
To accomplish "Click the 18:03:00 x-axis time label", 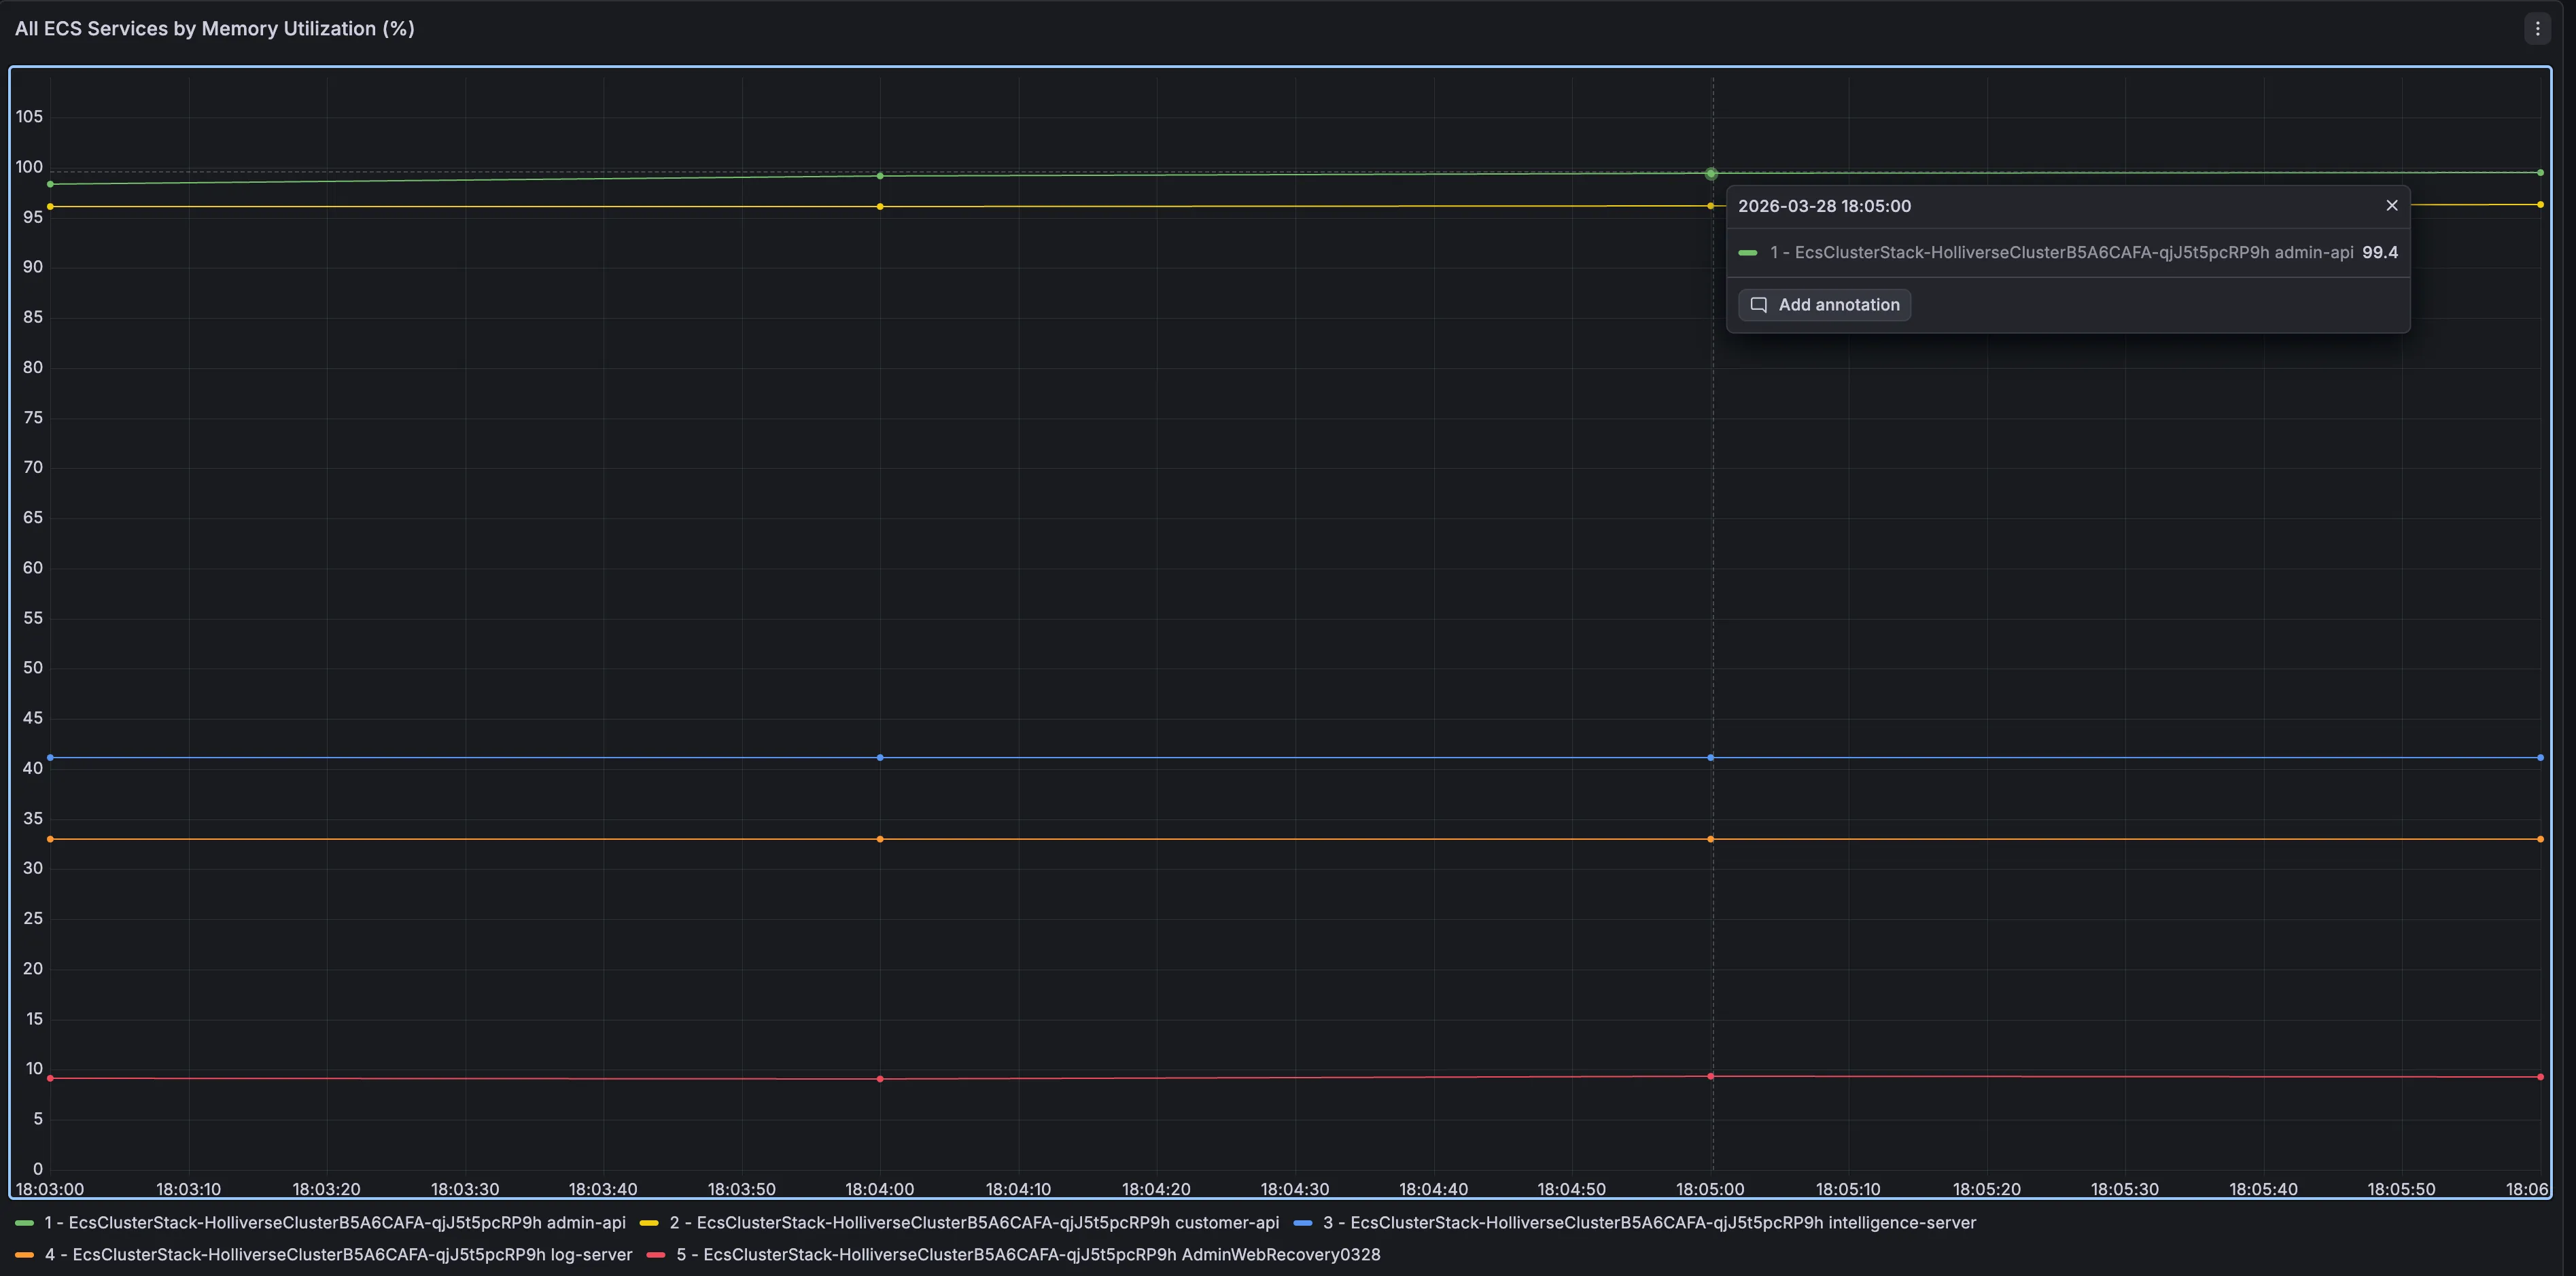I will pos(50,1189).
